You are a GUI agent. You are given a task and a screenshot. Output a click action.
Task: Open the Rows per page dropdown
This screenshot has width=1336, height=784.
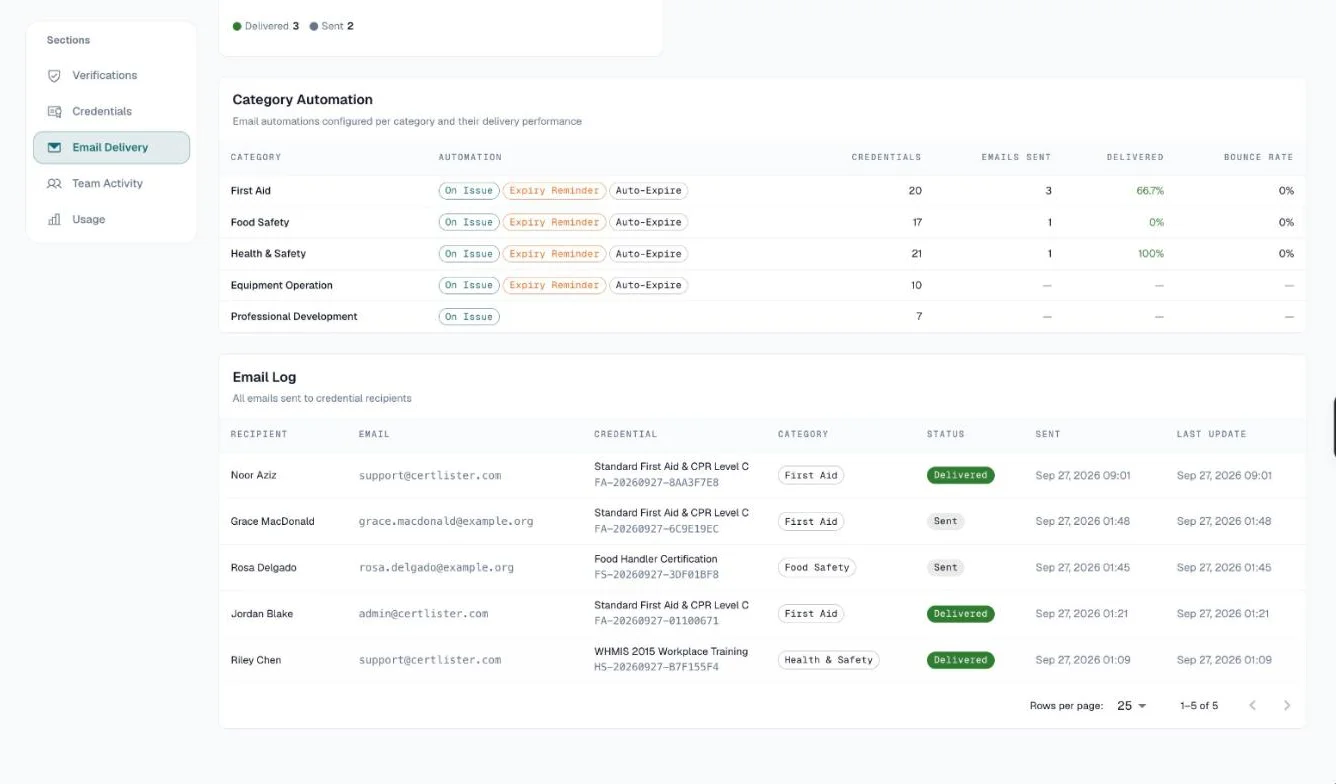[1132, 706]
